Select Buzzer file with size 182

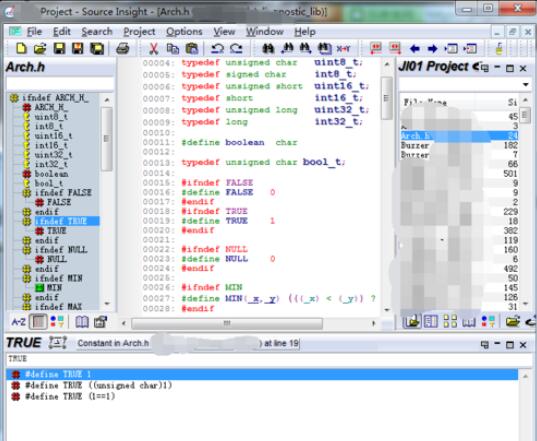tap(459, 145)
